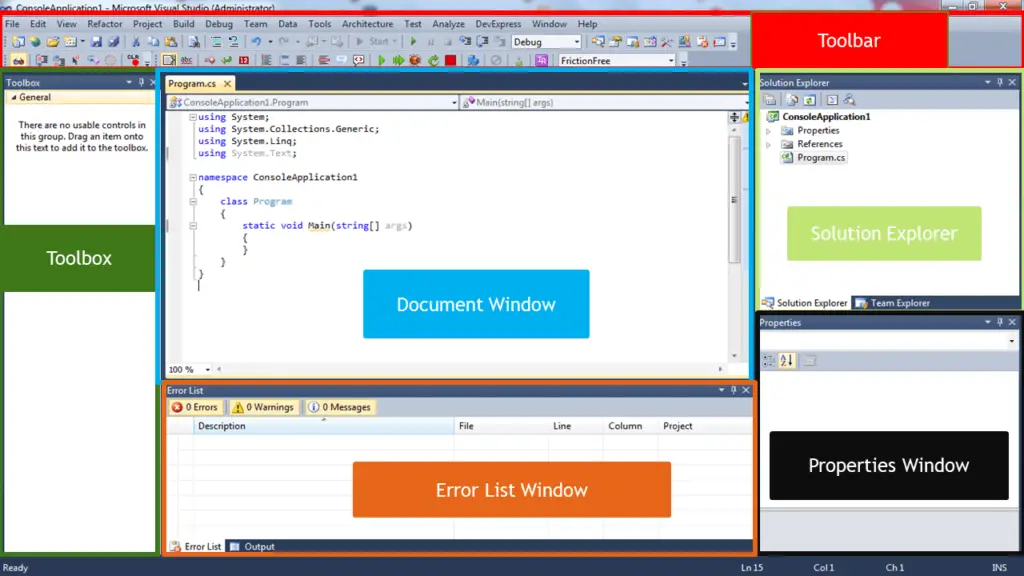Click the File column header

pyautogui.click(x=501, y=426)
